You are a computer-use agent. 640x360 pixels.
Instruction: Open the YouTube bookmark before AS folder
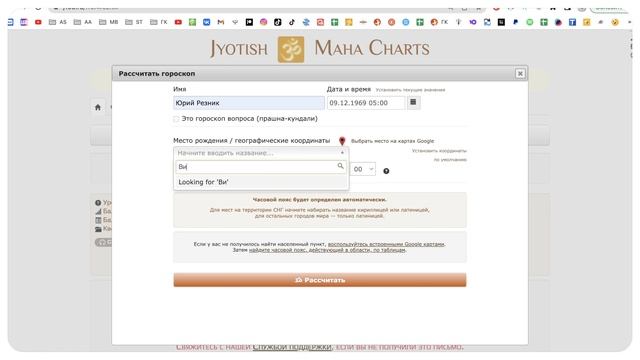(x=38, y=22)
